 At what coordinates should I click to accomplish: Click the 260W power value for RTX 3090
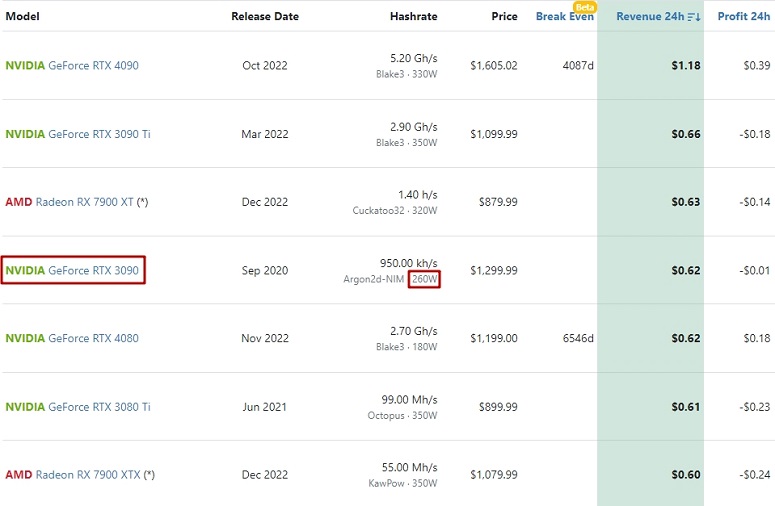[x=424, y=279]
